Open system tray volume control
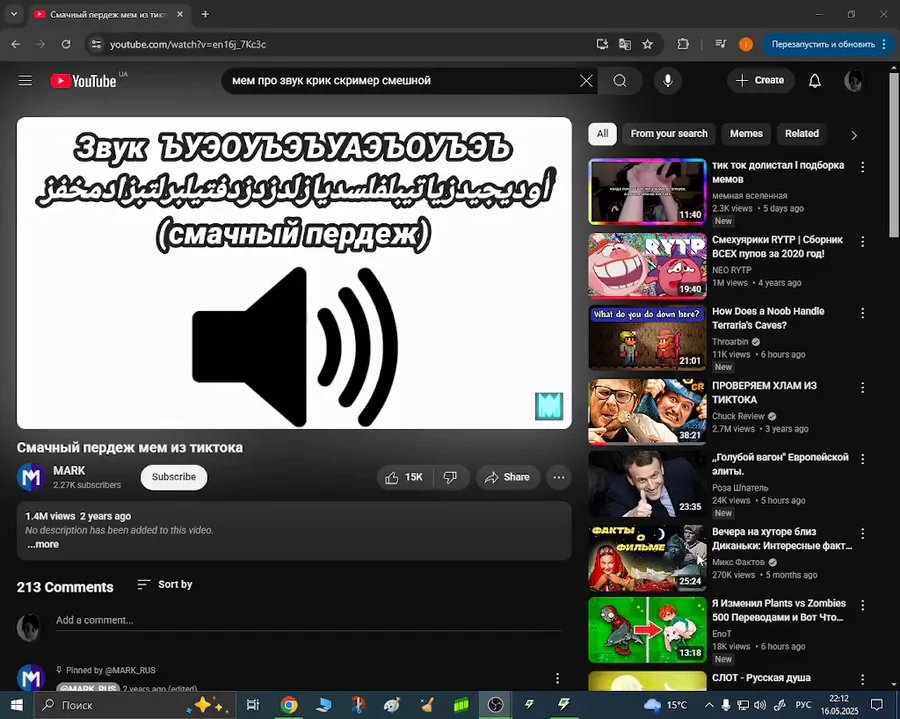900x719 pixels. pyautogui.click(x=759, y=705)
